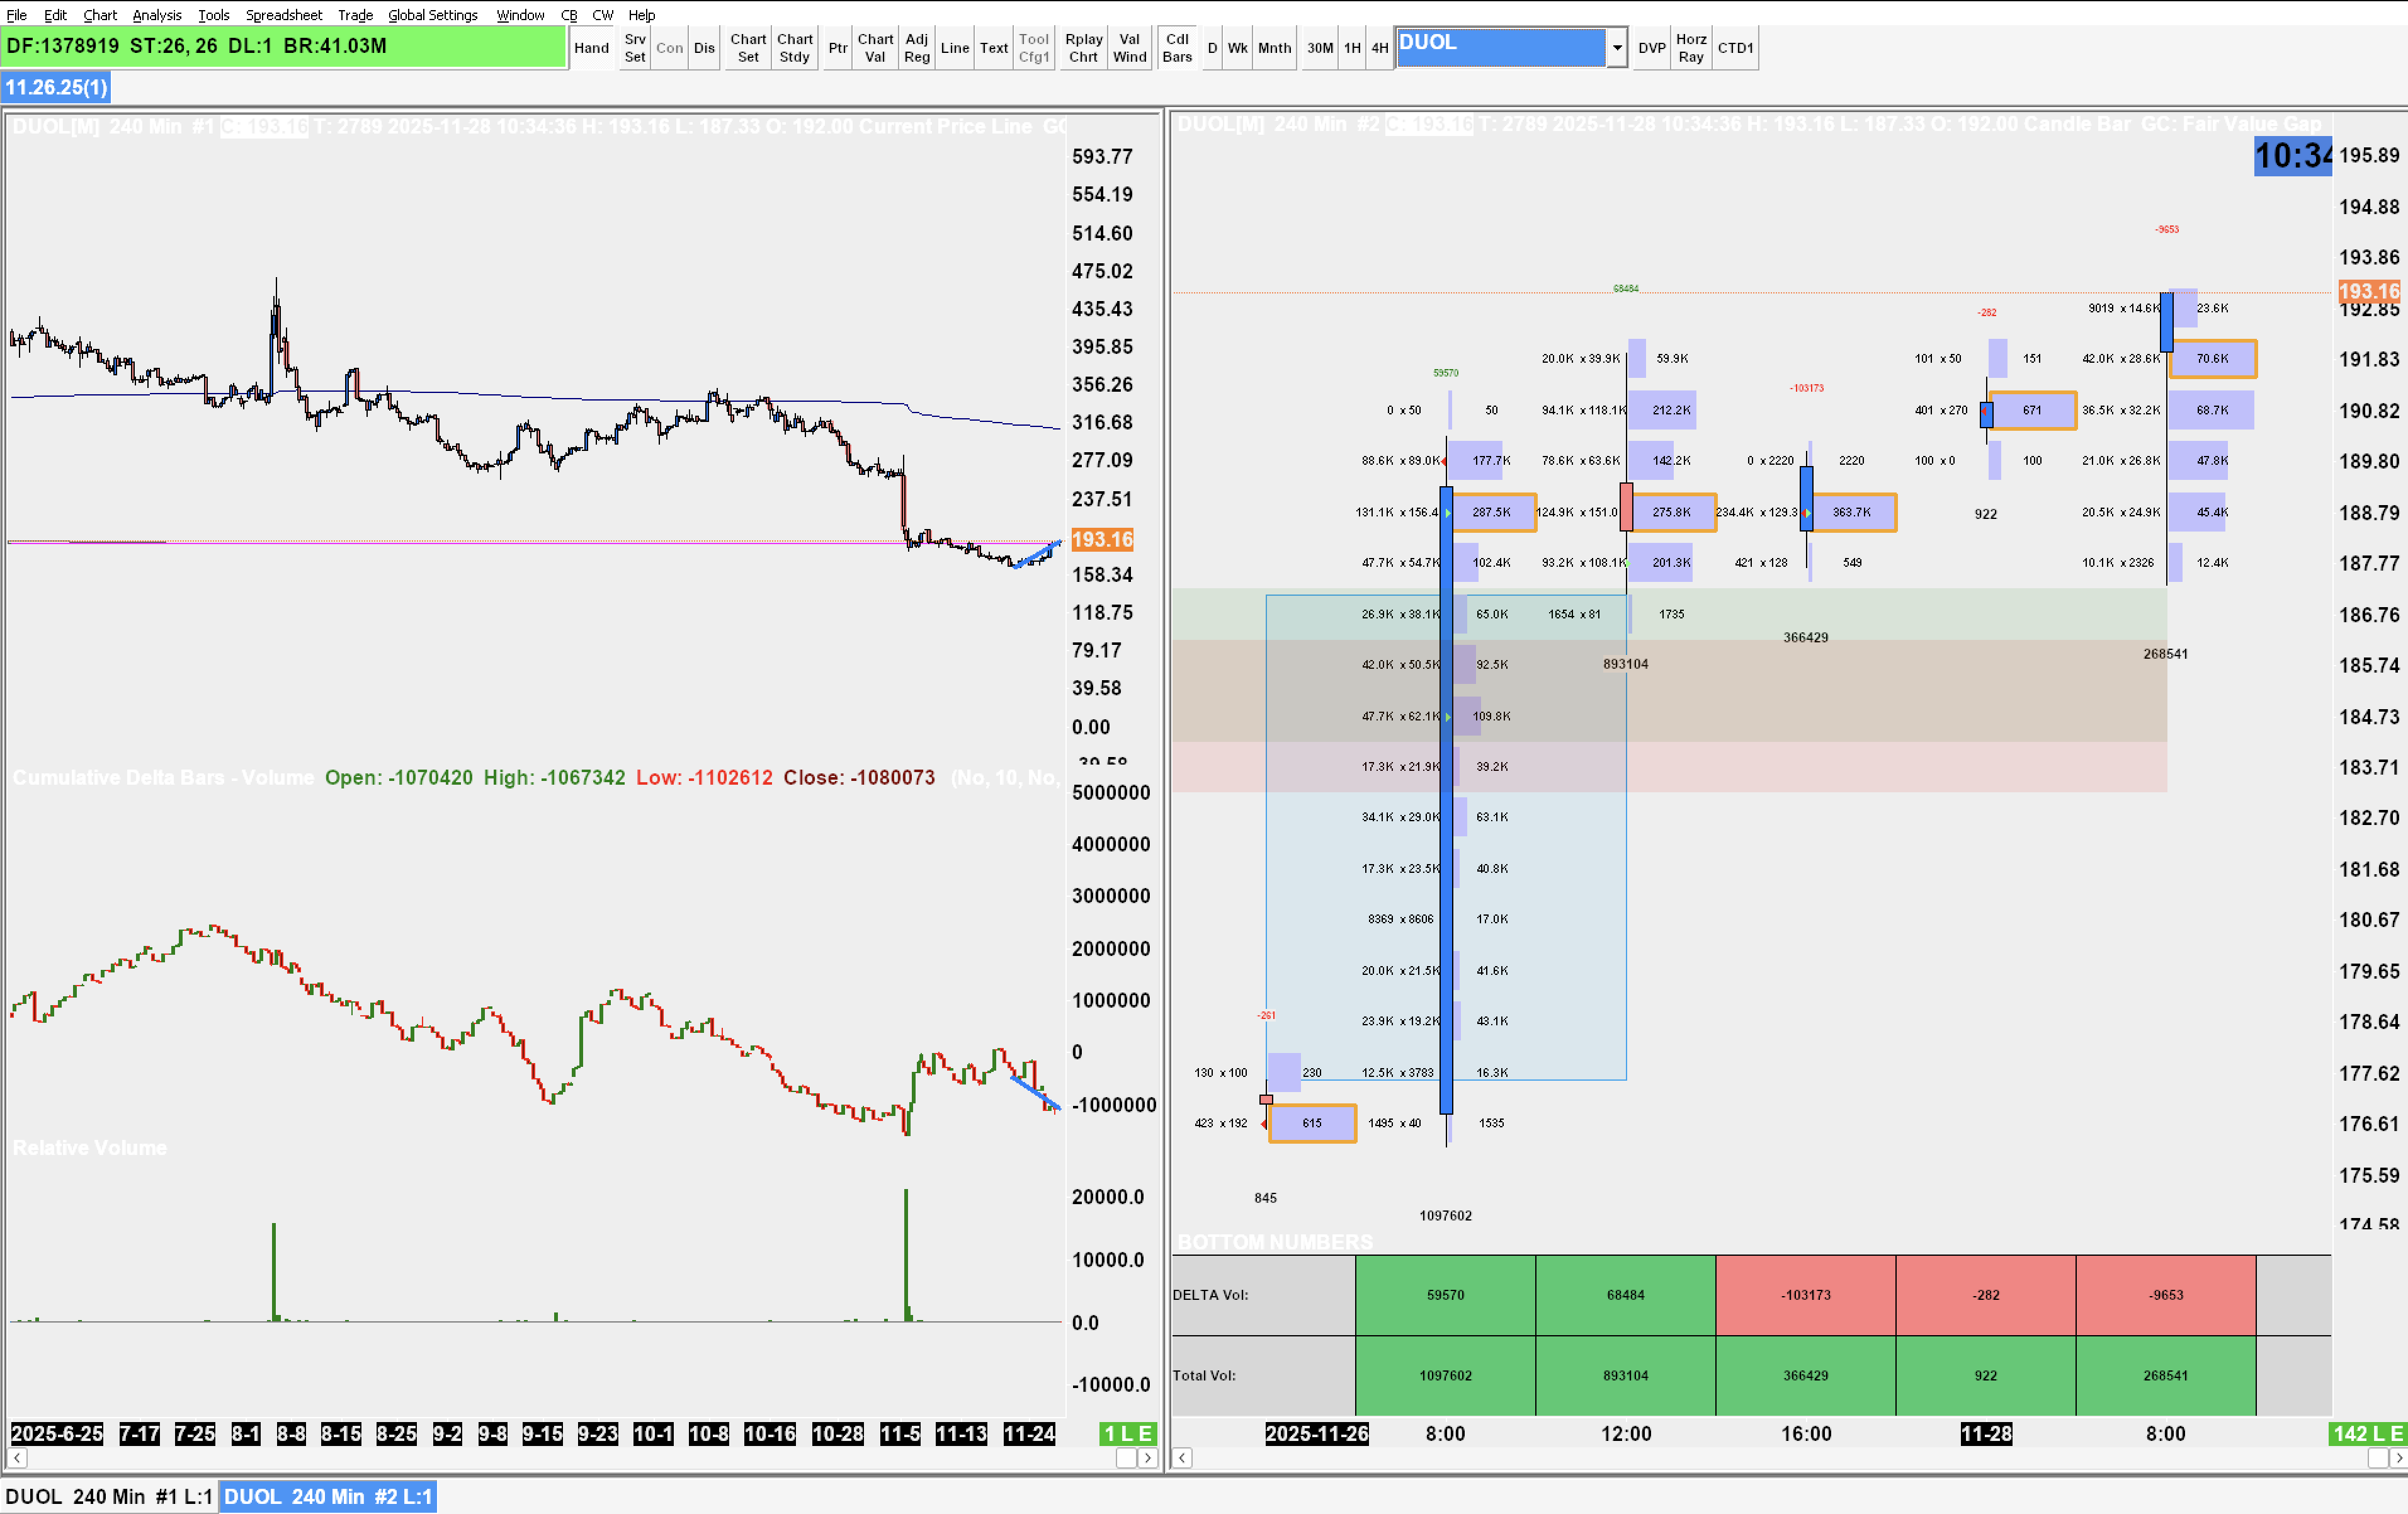
Task: Open Rplay Chrt replay chart button
Action: [x=1083, y=48]
